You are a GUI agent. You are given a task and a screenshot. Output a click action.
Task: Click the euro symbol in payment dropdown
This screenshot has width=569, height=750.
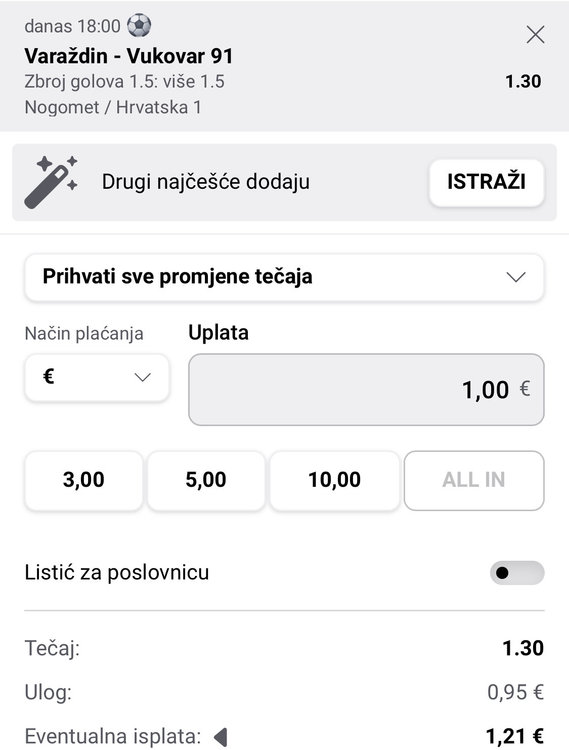pos(48,376)
